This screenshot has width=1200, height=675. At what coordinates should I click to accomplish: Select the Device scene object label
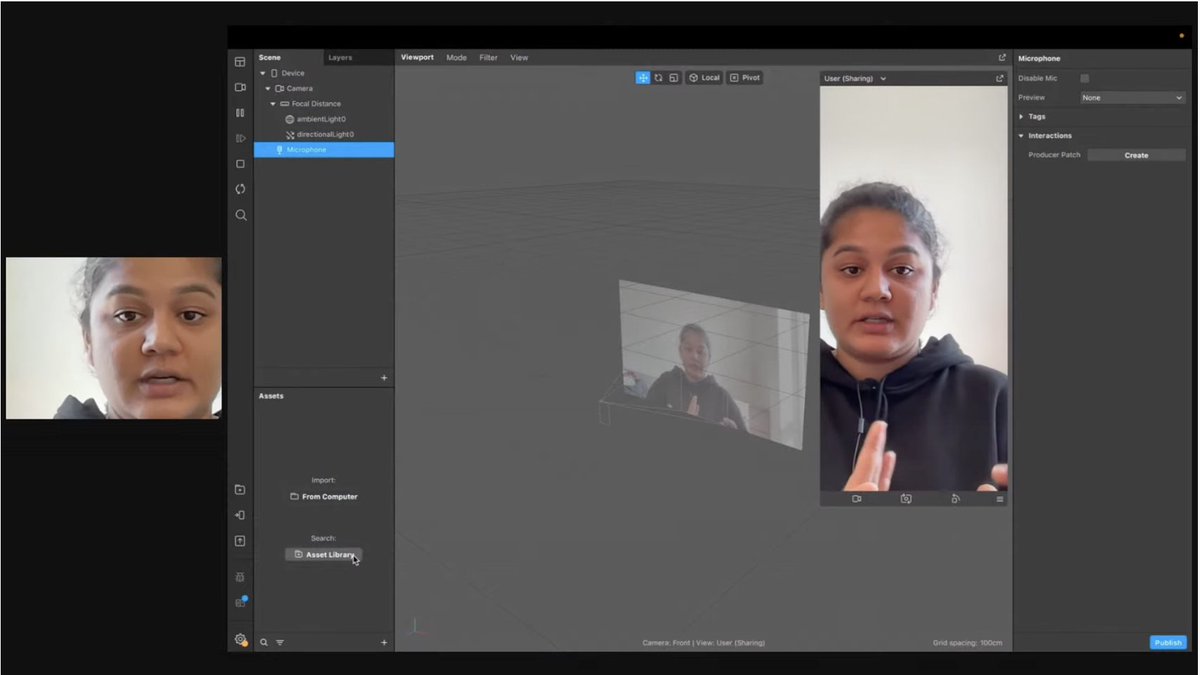pyautogui.click(x=292, y=73)
